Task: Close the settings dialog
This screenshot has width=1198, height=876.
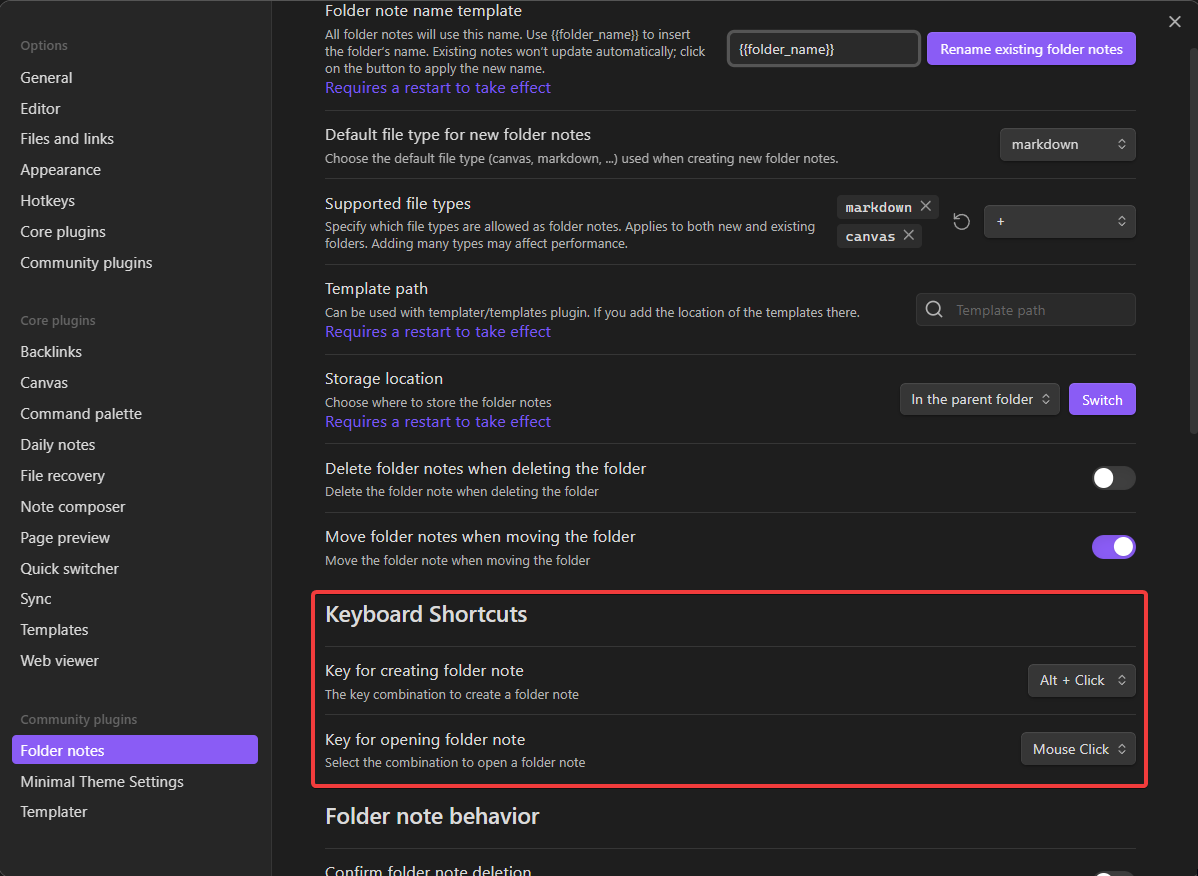Action: pyautogui.click(x=1174, y=21)
